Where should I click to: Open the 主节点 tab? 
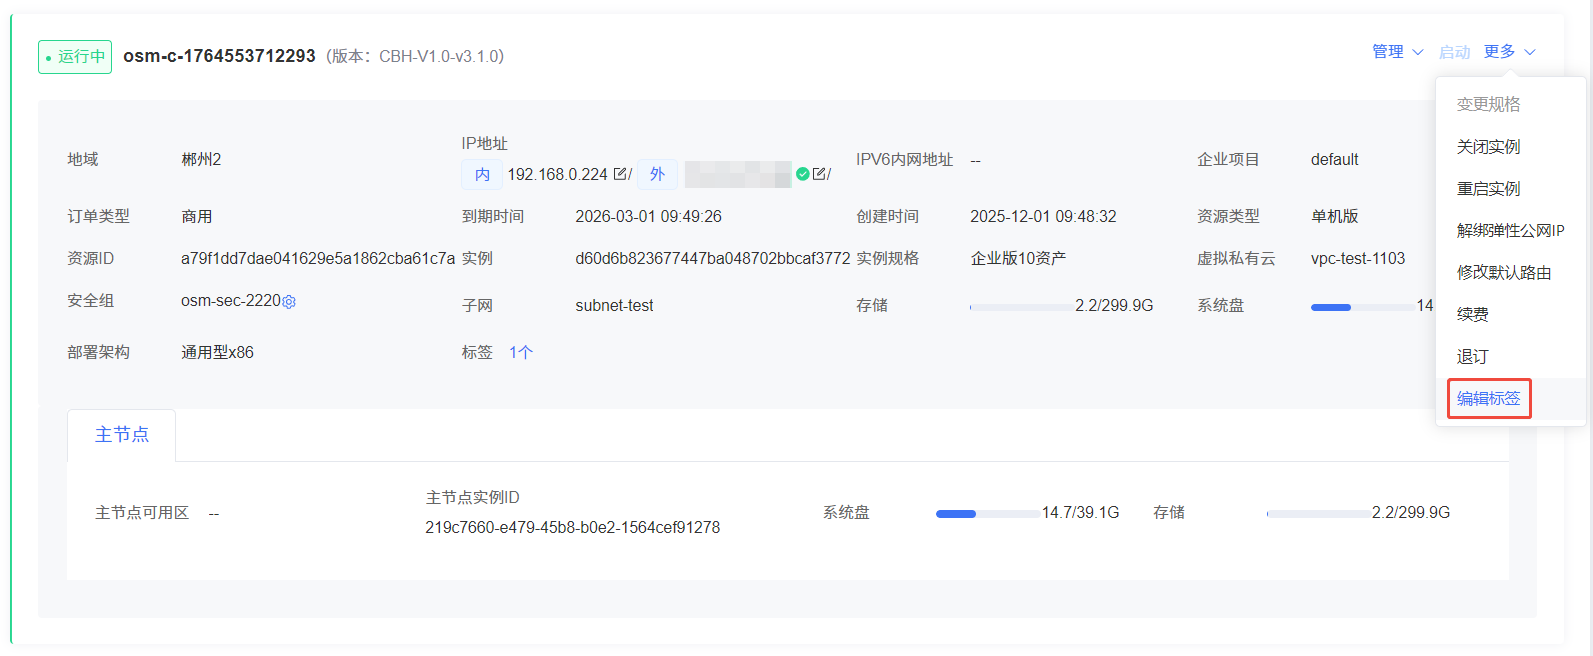tap(122, 434)
